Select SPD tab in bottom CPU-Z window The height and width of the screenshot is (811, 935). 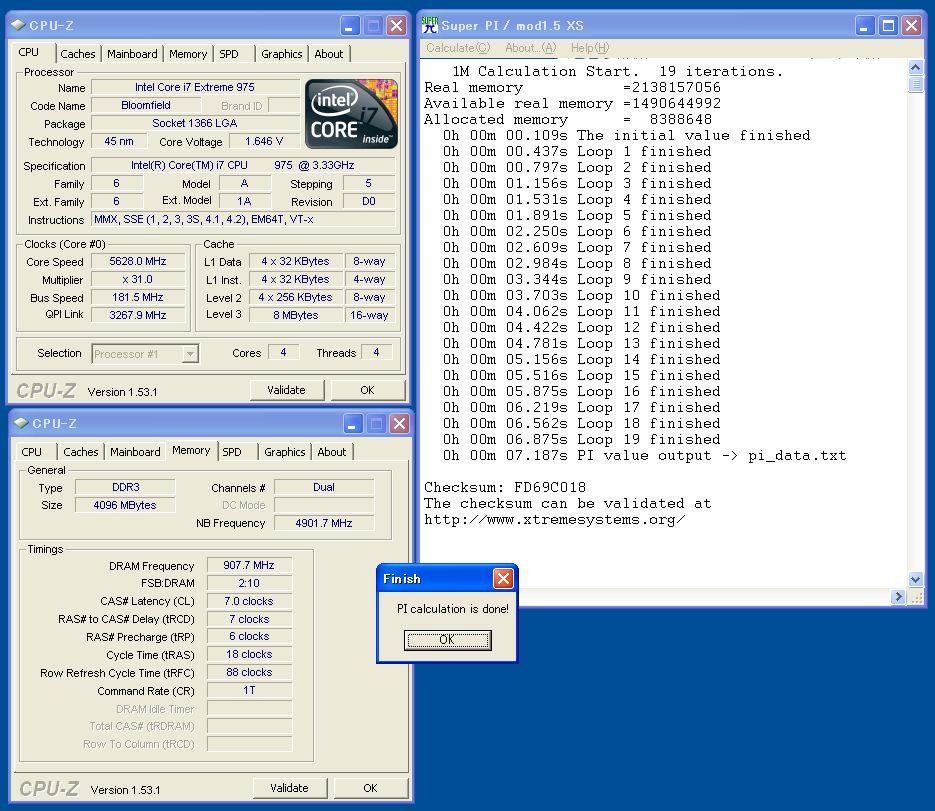[x=232, y=452]
